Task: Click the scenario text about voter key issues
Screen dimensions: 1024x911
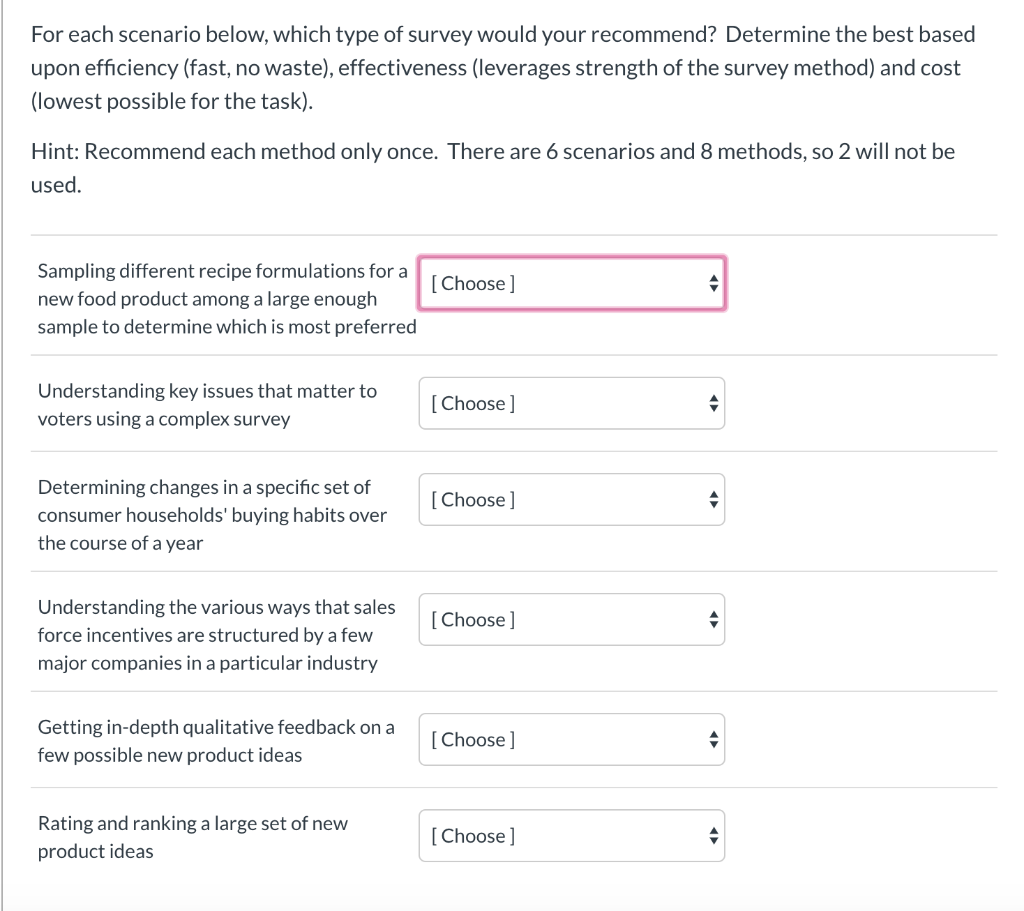Action: 207,404
